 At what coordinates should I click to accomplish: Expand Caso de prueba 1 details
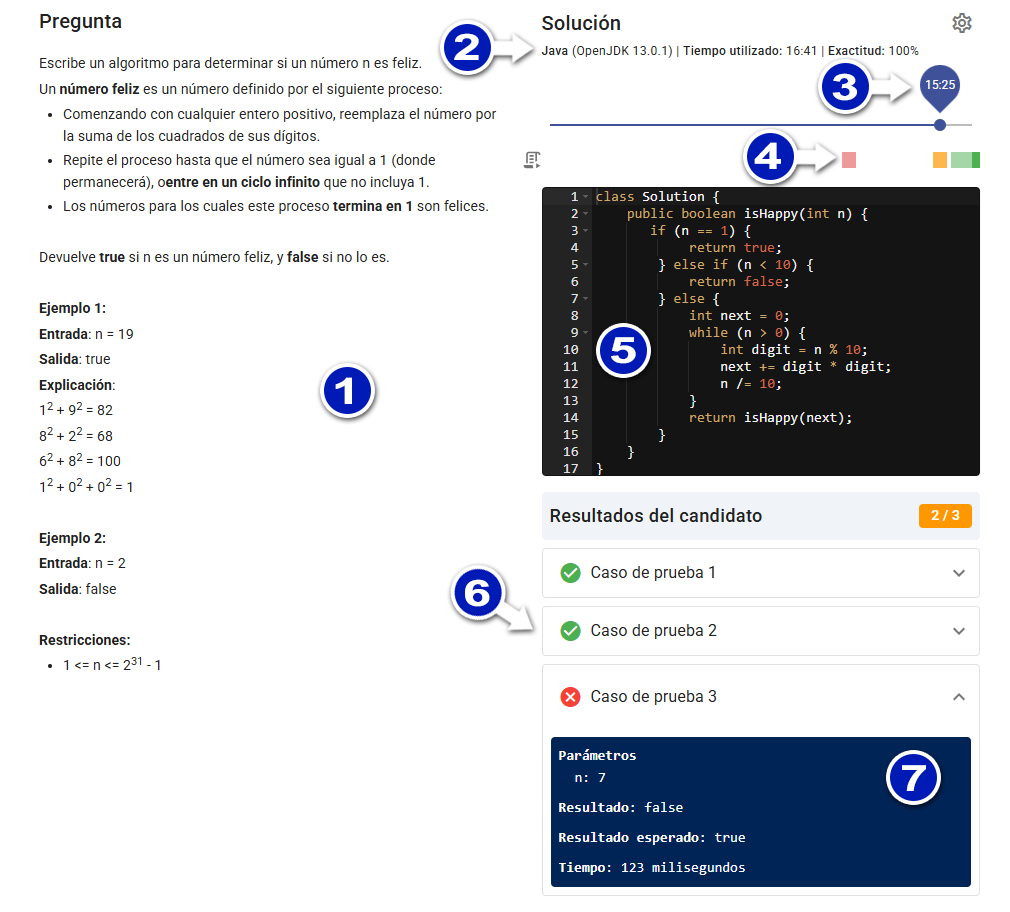pyautogui.click(x=958, y=573)
